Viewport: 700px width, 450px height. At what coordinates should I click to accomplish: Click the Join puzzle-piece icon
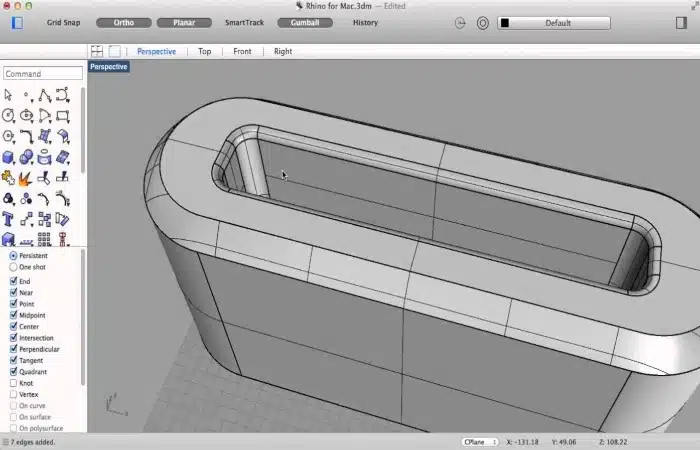click(x=8, y=178)
